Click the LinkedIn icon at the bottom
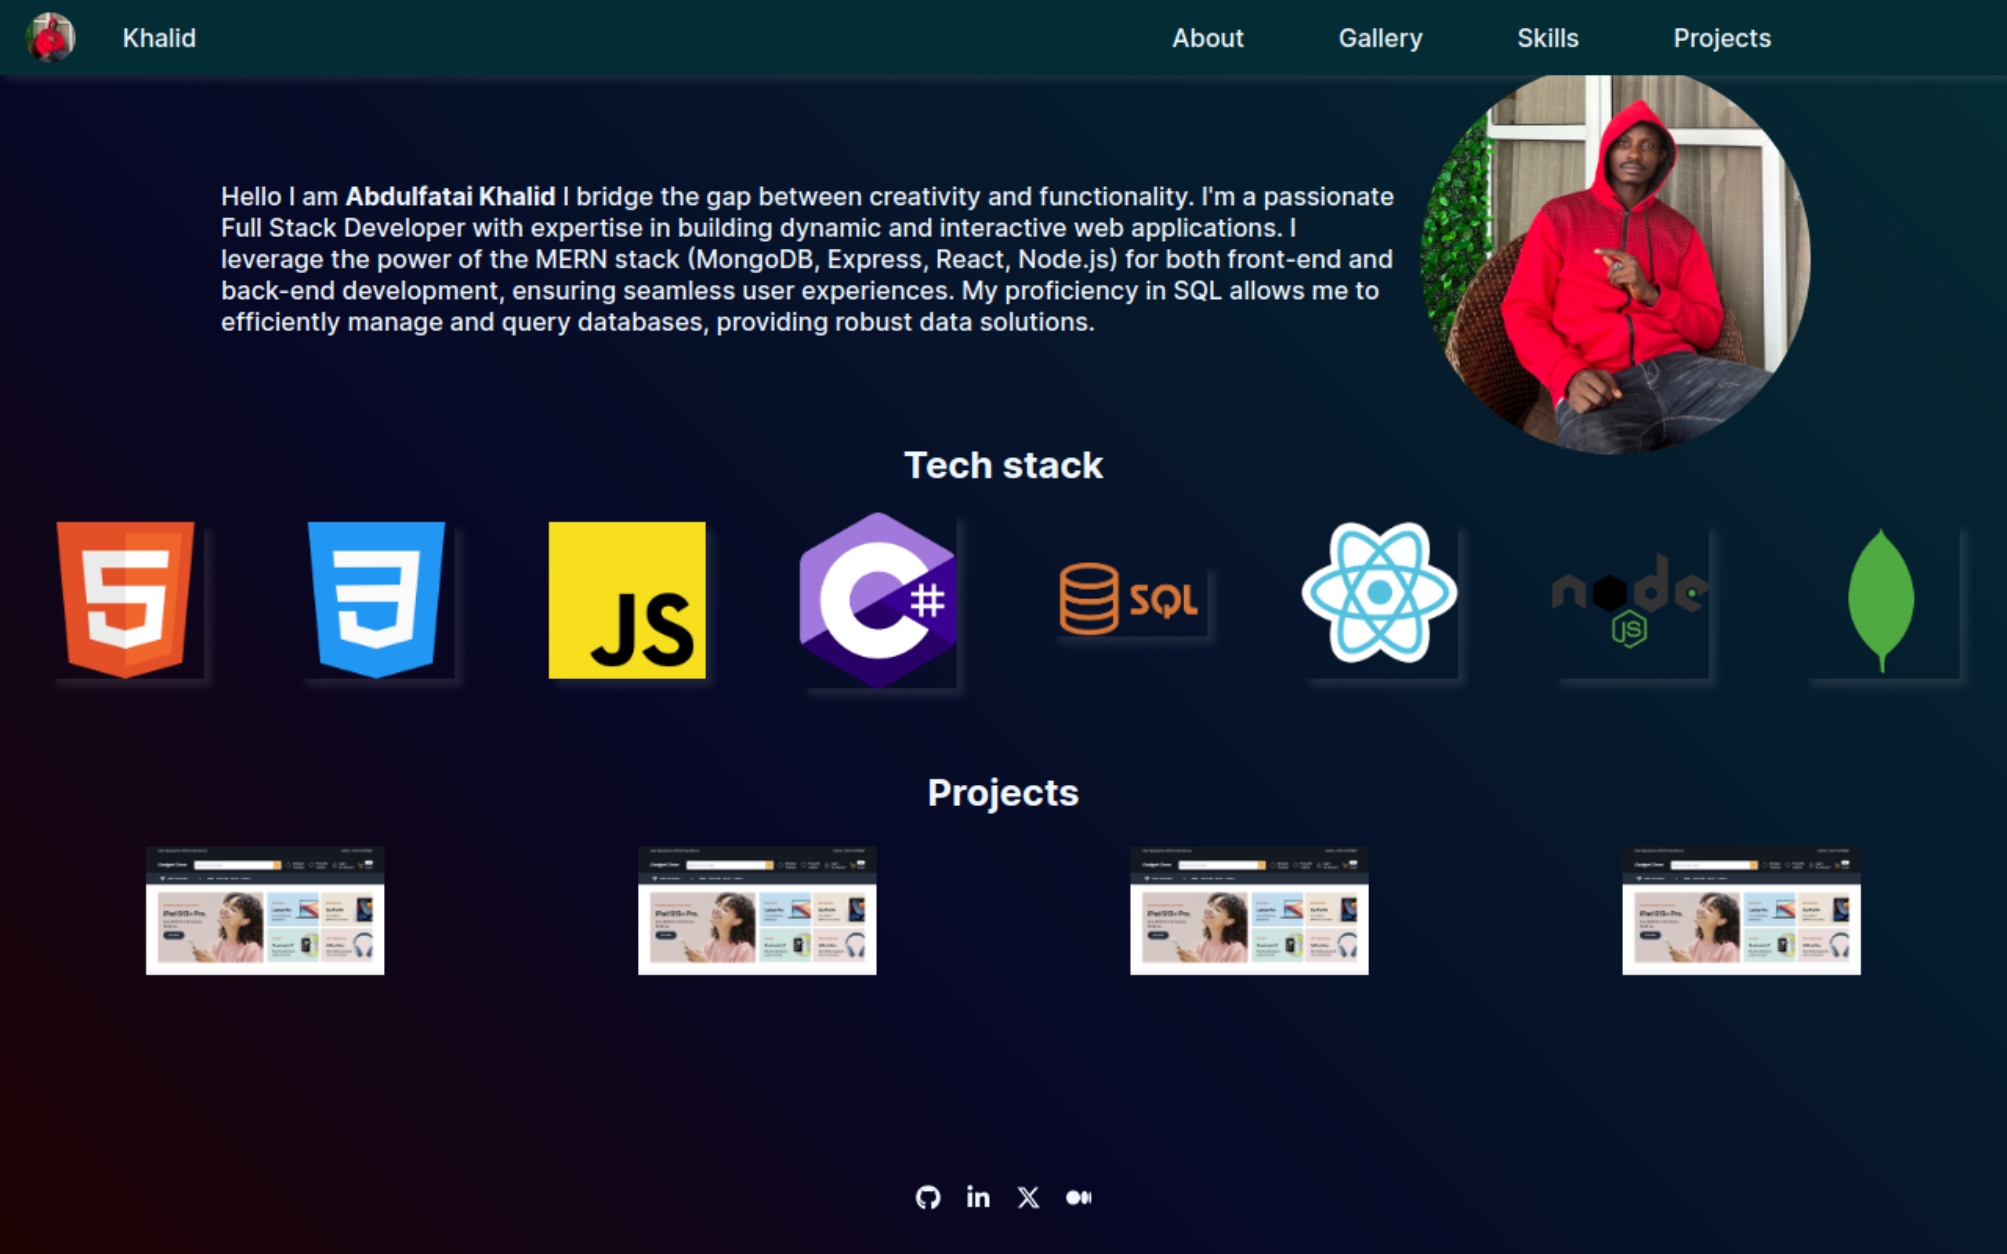The width and height of the screenshot is (2007, 1254). [x=978, y=1196]
